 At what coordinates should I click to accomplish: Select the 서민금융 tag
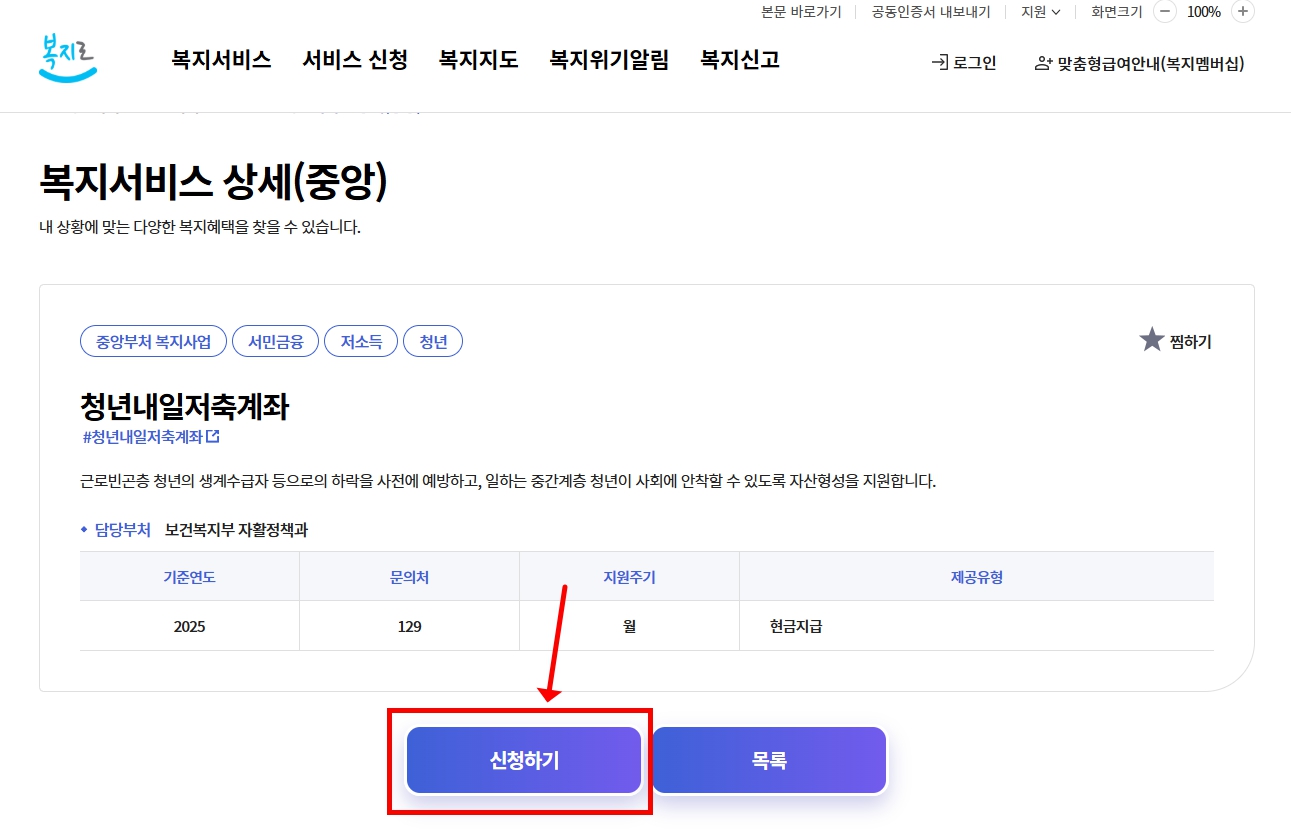coord(276,342)
